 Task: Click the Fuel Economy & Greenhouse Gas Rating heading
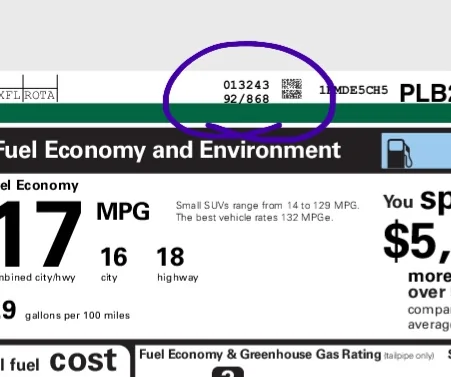click(260, 354)
